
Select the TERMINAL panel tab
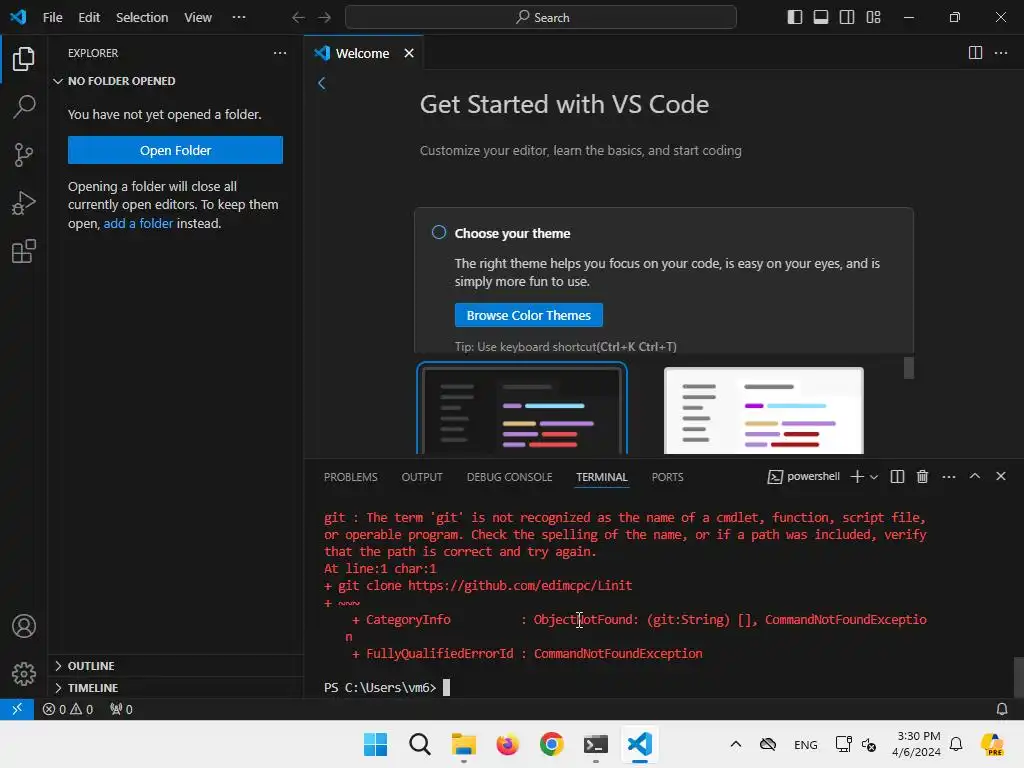[x=601, y=477]
